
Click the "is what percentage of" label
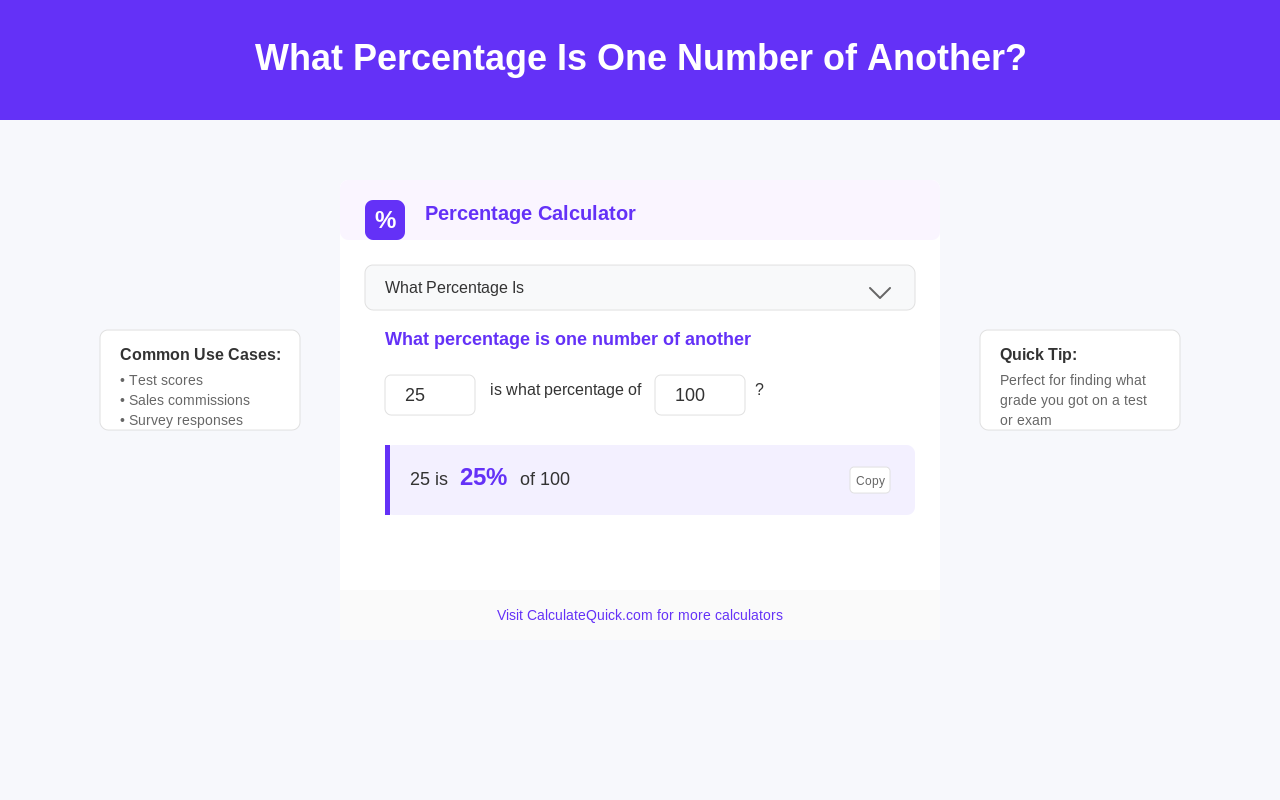click(x=565, y=390)
